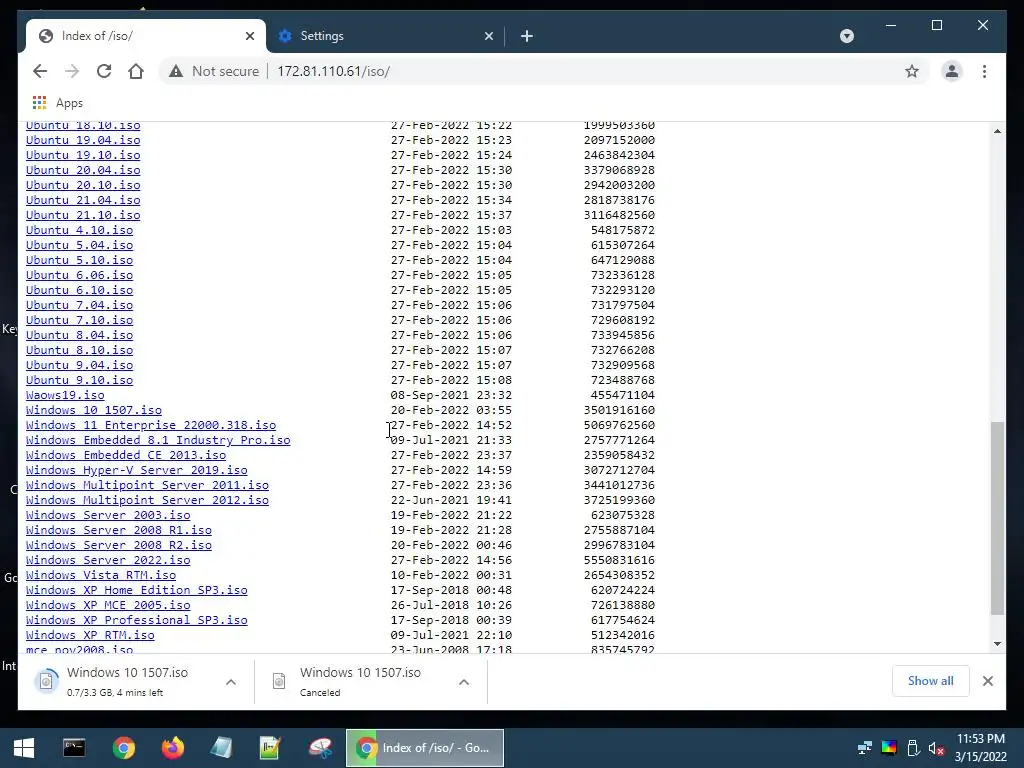Click the Ubuntu 8.04.iso link
Image resolution: width=1024 pixels, height=768 pixels.
[80, 335]
